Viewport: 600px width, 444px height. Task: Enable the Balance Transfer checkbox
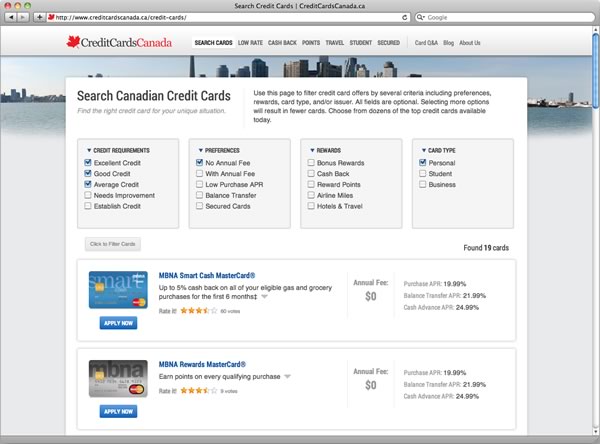tap(199, 195)
